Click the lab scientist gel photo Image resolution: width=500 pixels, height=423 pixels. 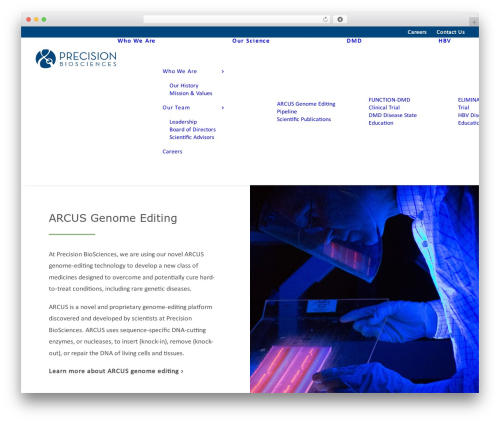[x=364, y=289]
